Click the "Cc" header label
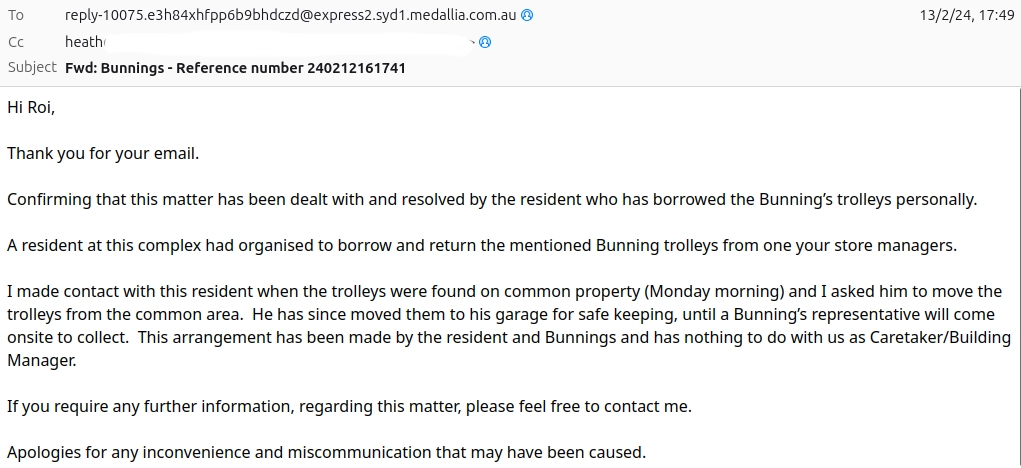 (x=15, y=42)
